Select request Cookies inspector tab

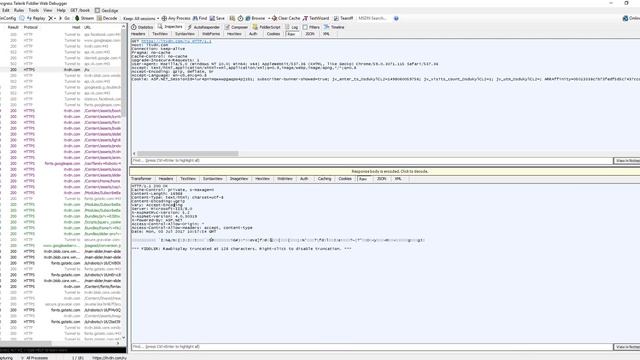click(273, 34)
